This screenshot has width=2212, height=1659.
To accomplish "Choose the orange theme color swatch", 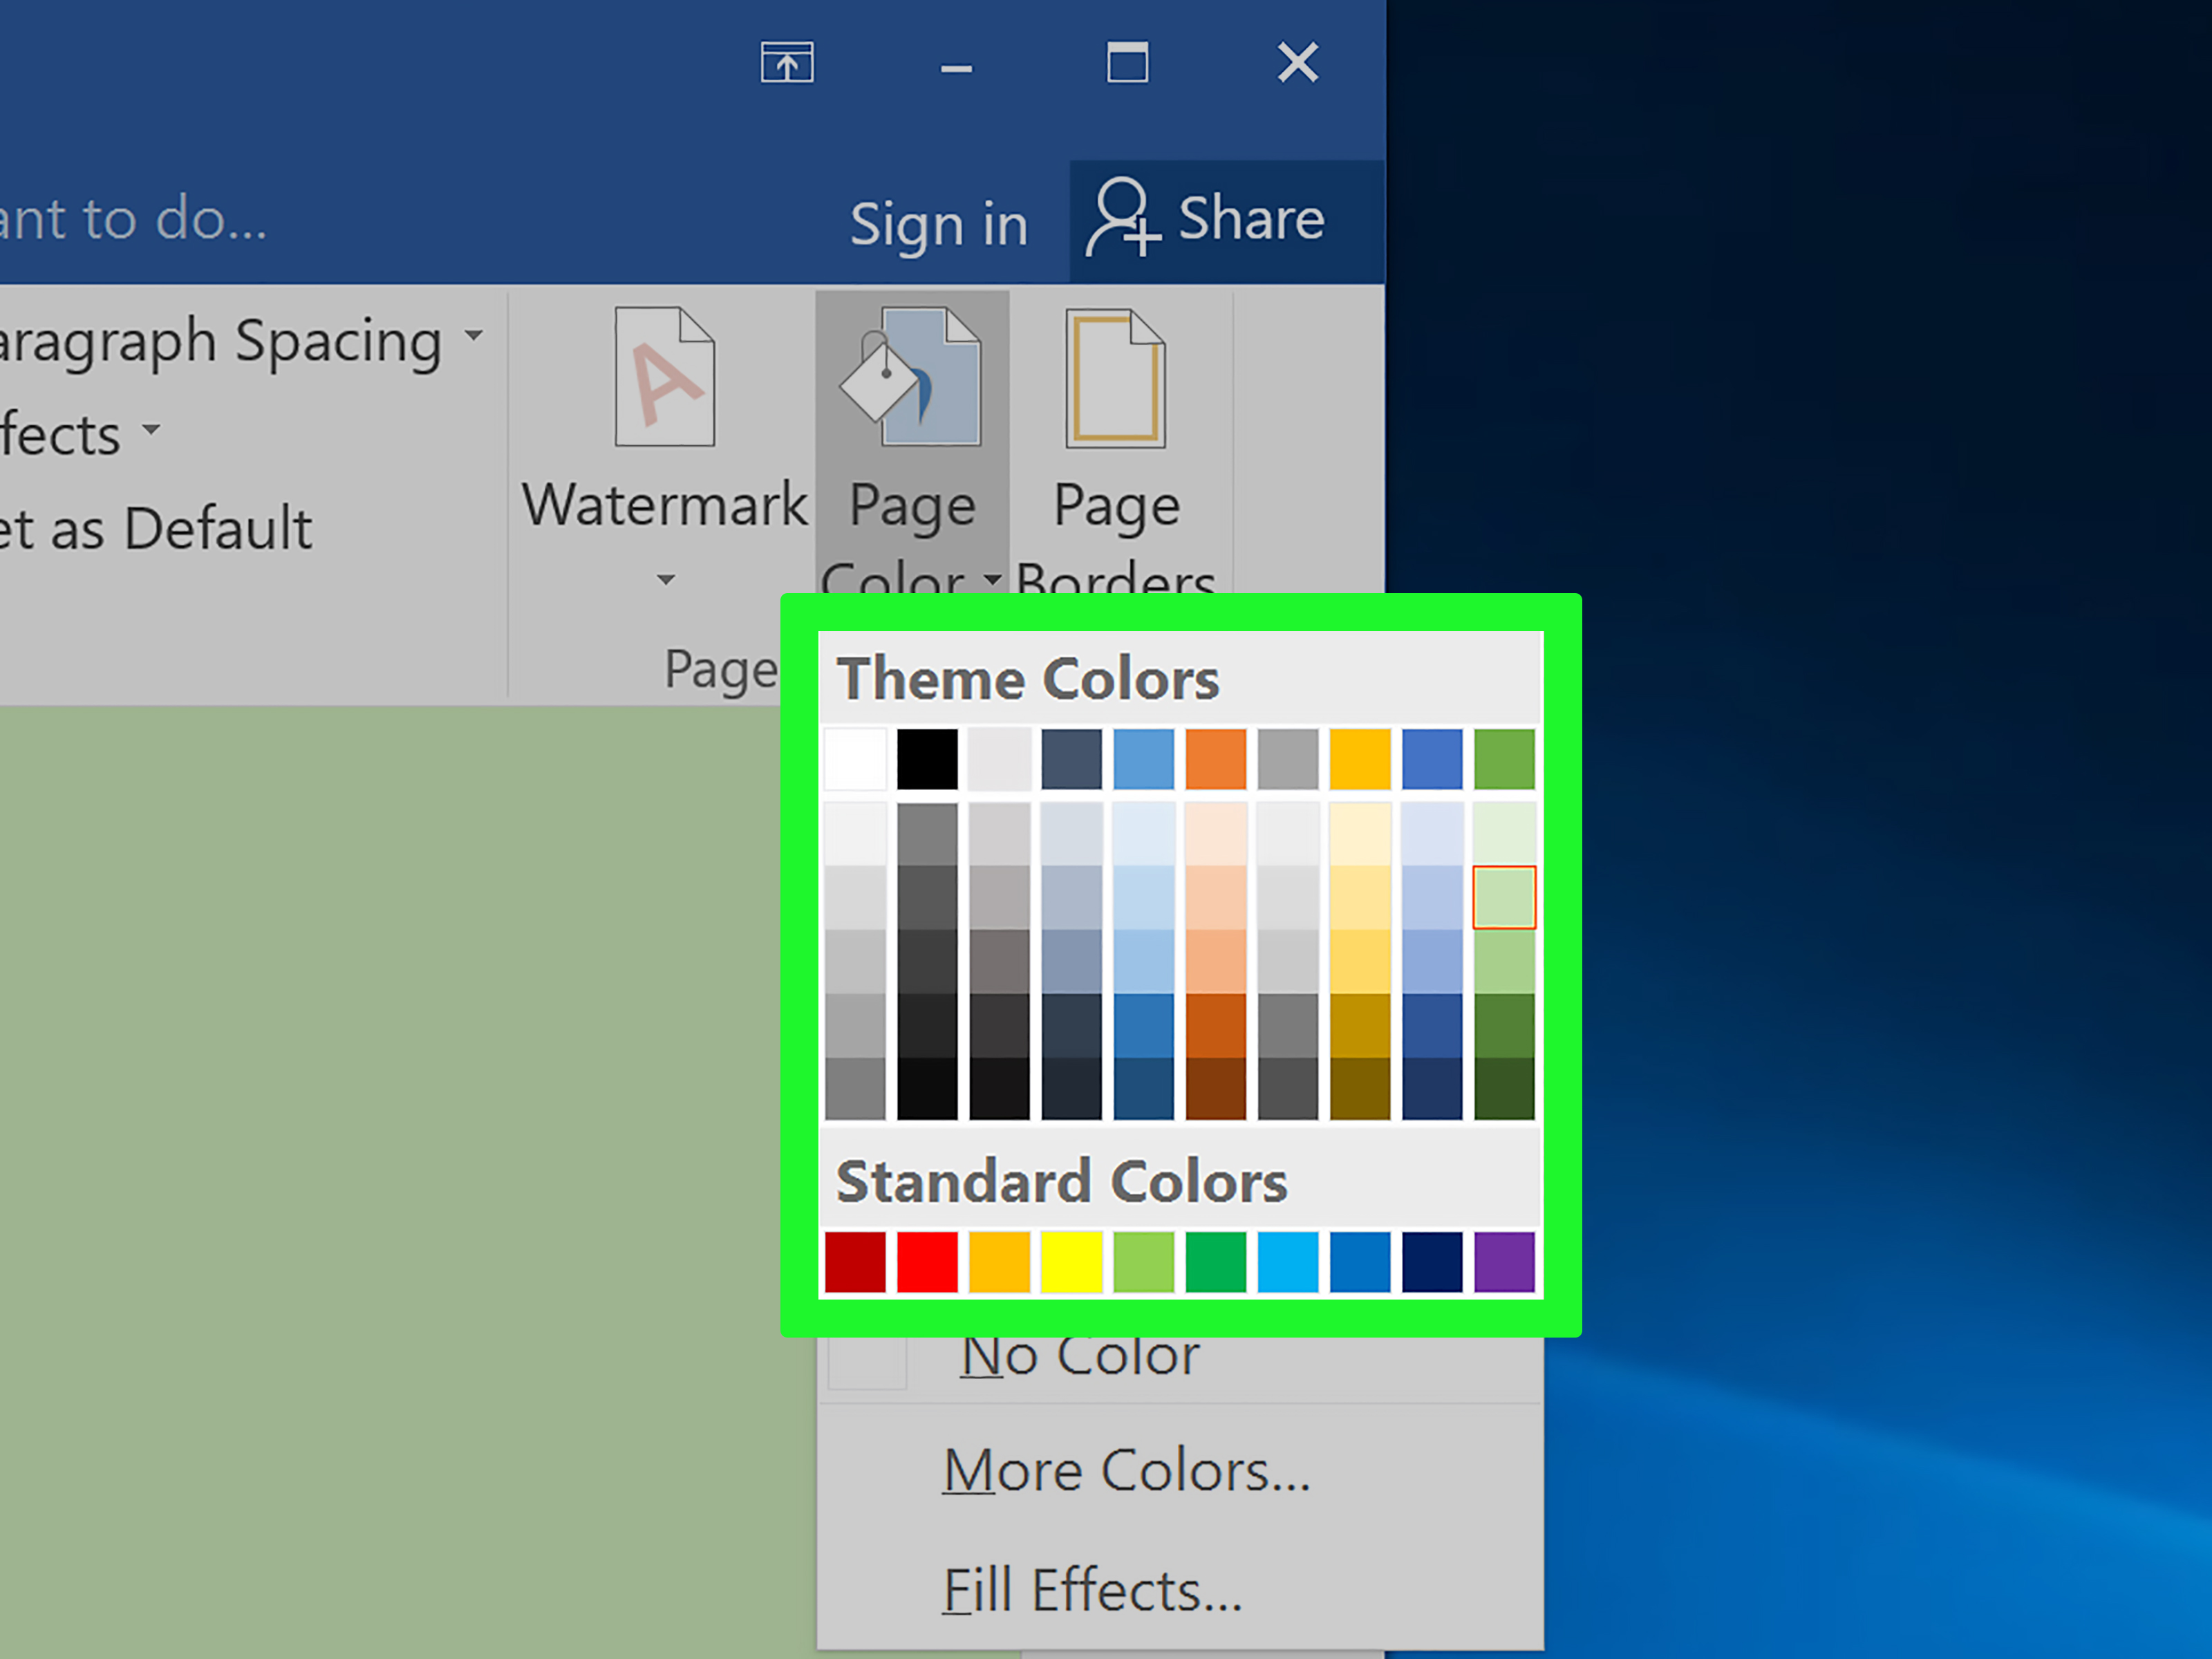I will (x=1215, y=759).
